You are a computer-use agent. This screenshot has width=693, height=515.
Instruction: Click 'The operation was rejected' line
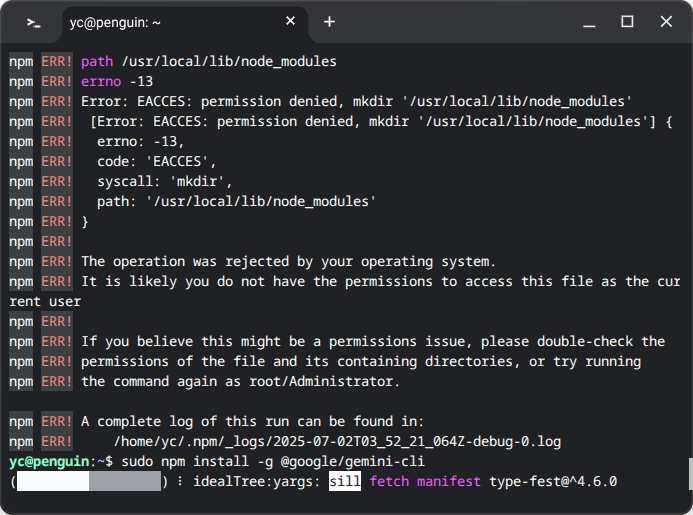click(x=288, y=261)
